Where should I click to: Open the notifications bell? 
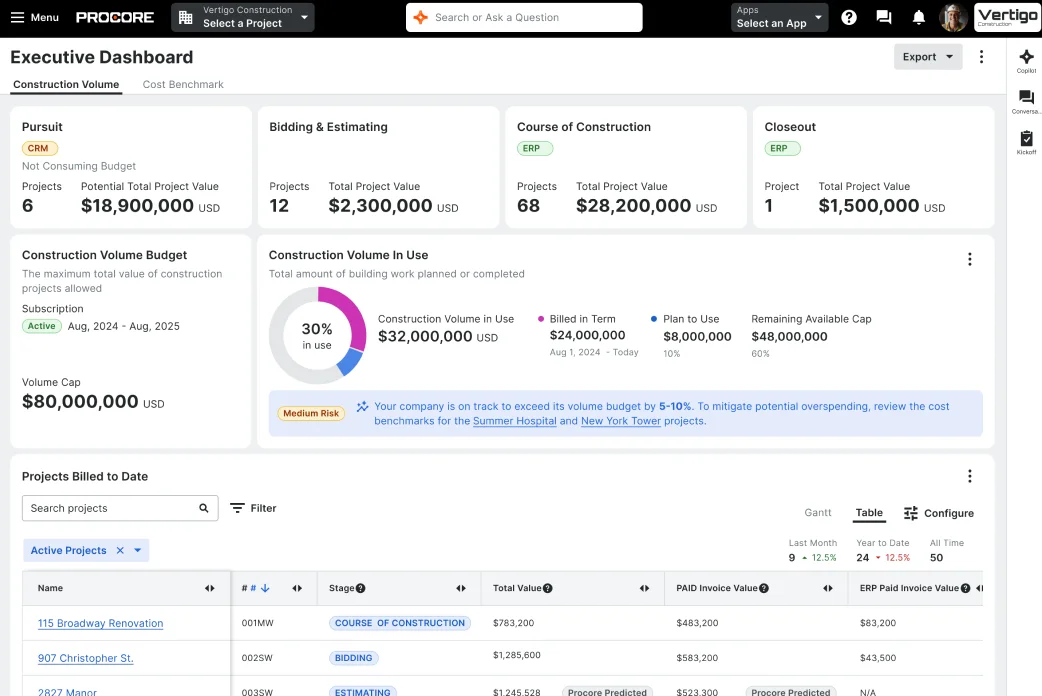pyautogui.click(x=918, y=17)
